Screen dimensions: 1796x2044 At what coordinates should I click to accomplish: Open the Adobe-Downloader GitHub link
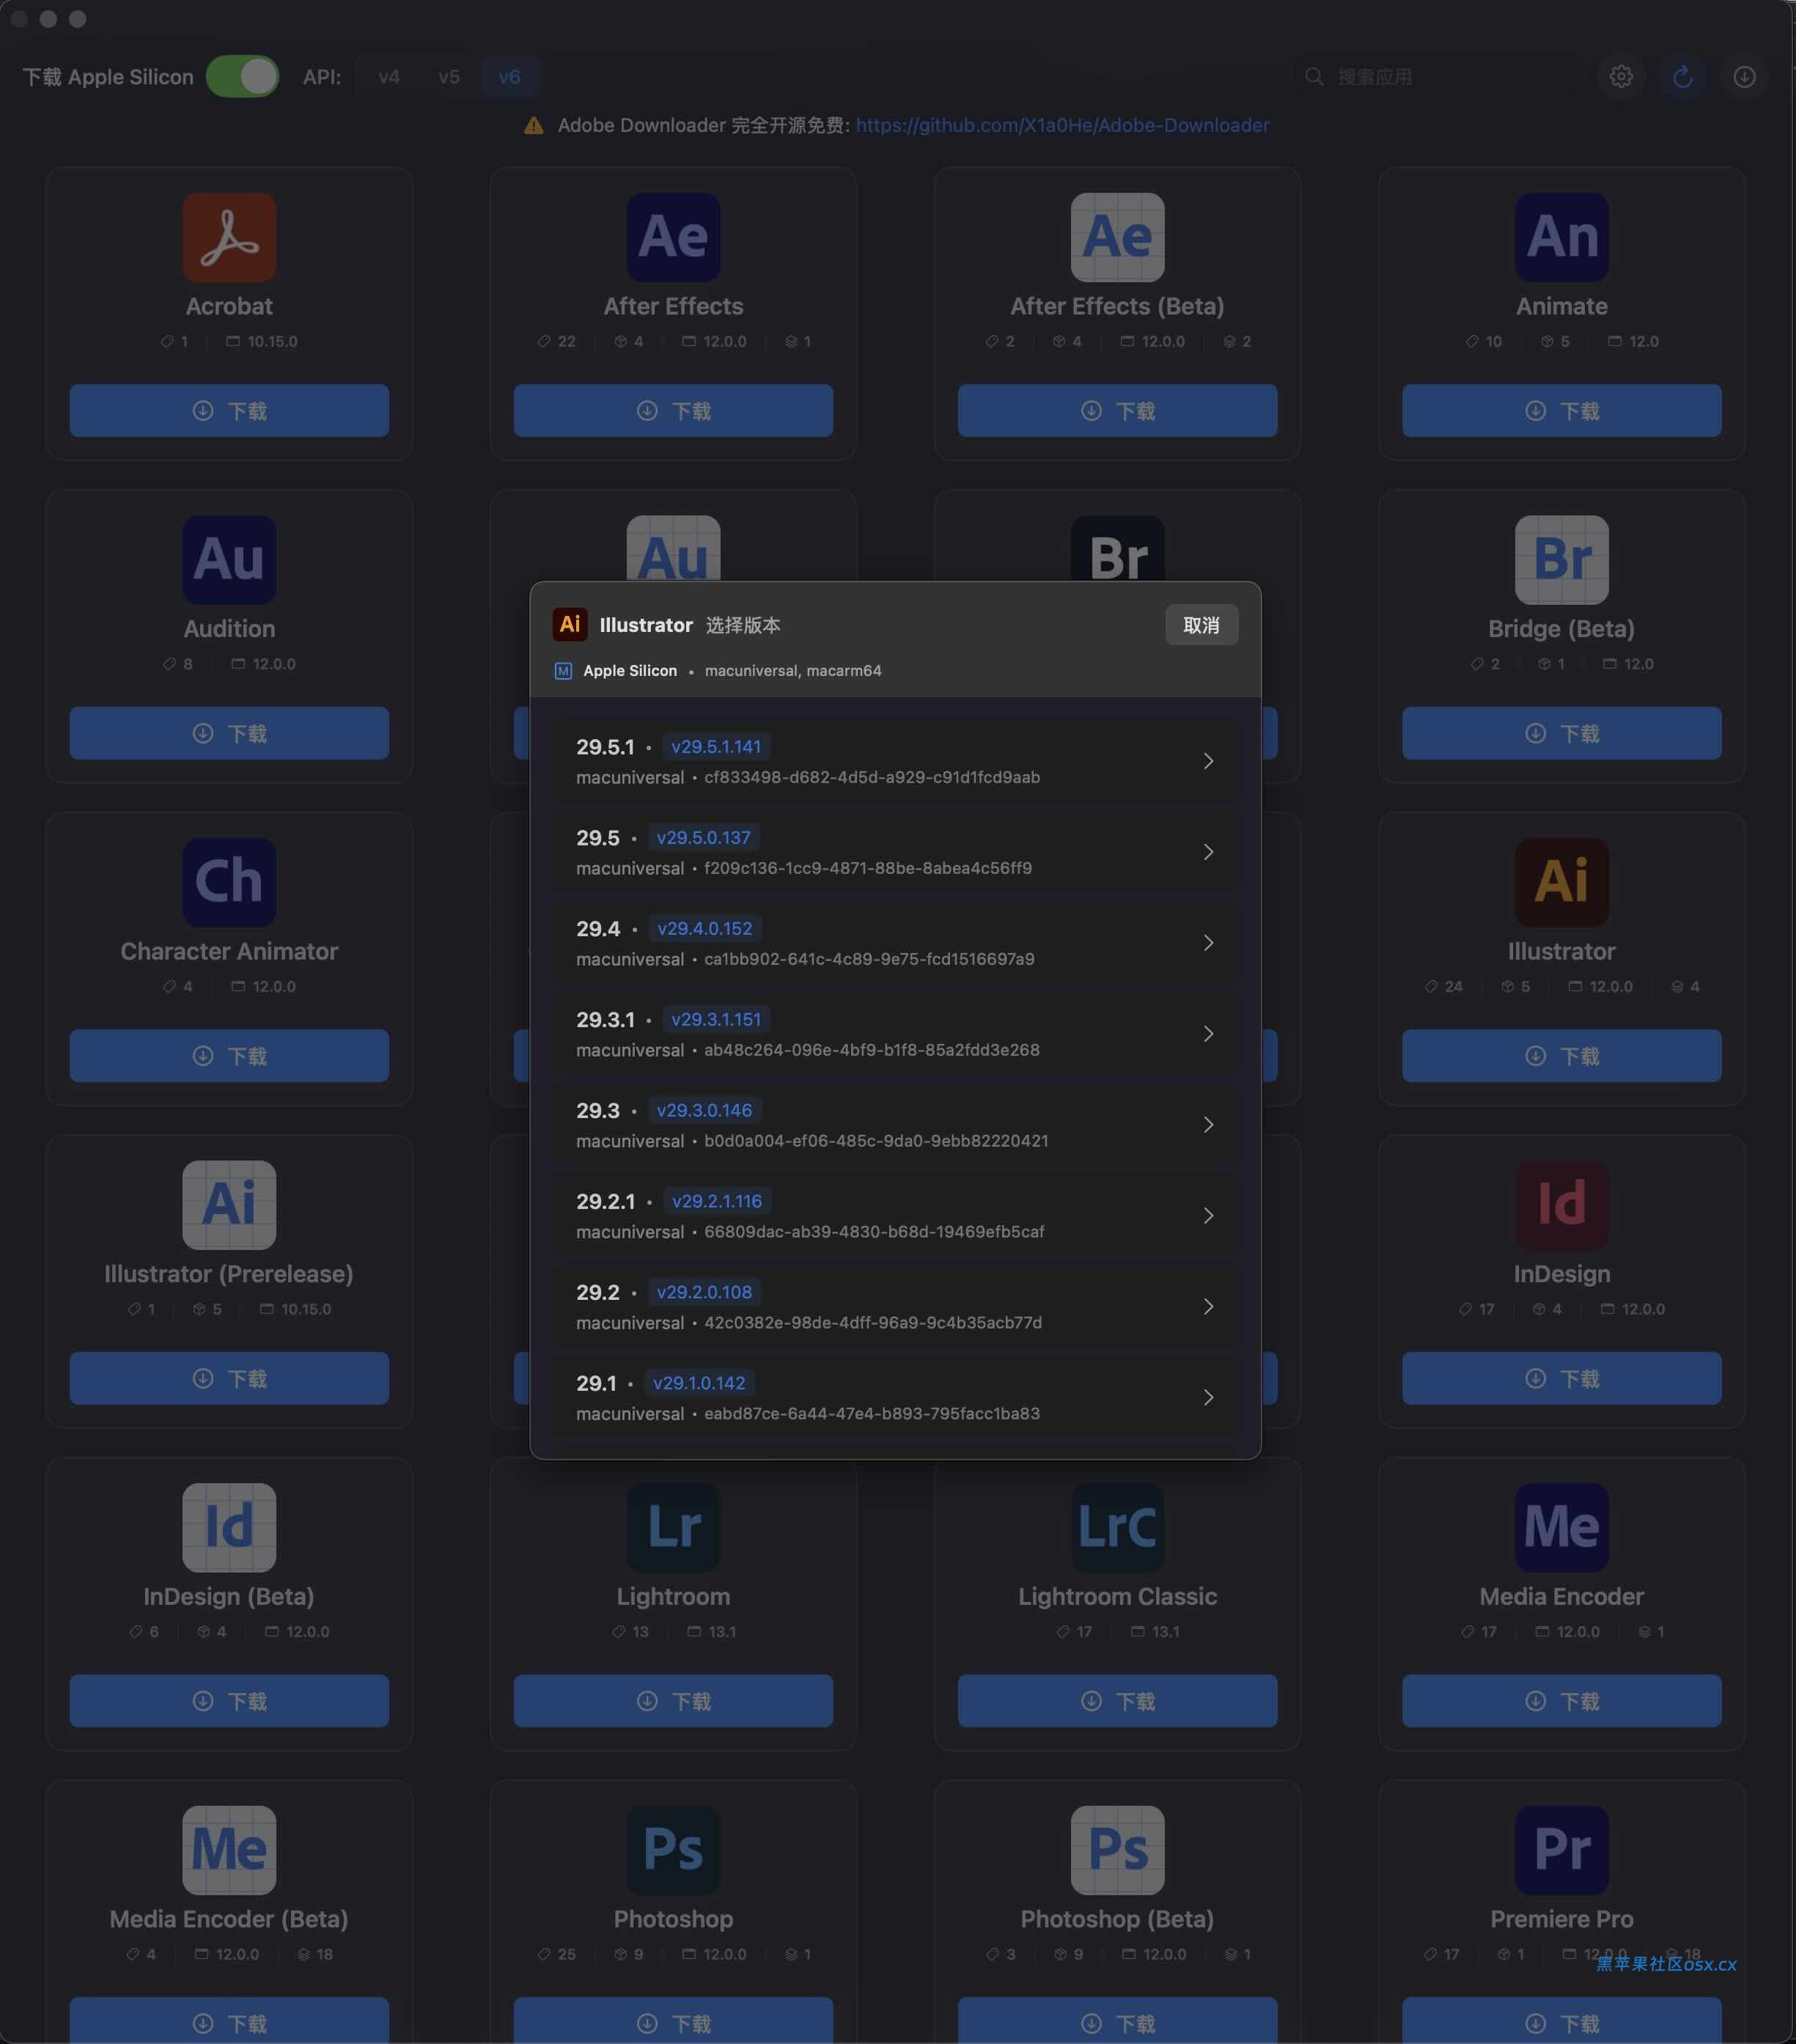(1063, 125)
